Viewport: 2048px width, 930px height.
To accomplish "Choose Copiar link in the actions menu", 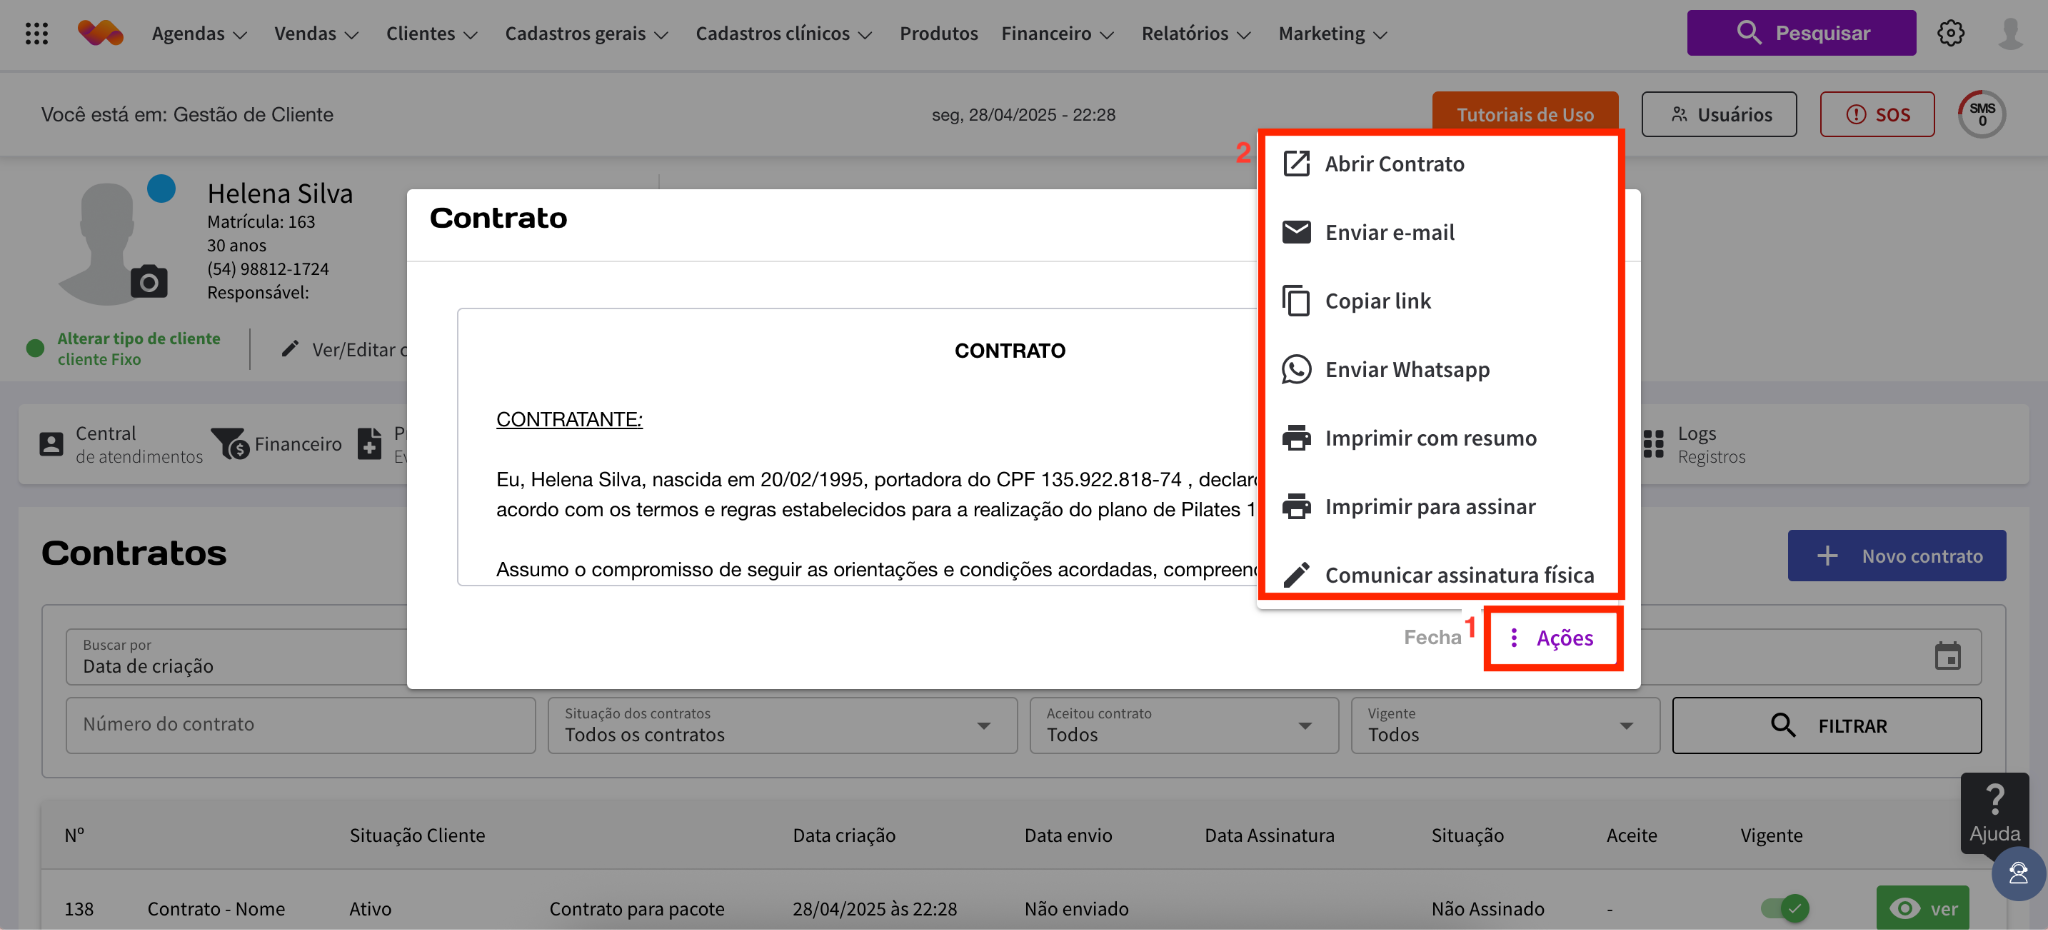I will point(1377,301).
